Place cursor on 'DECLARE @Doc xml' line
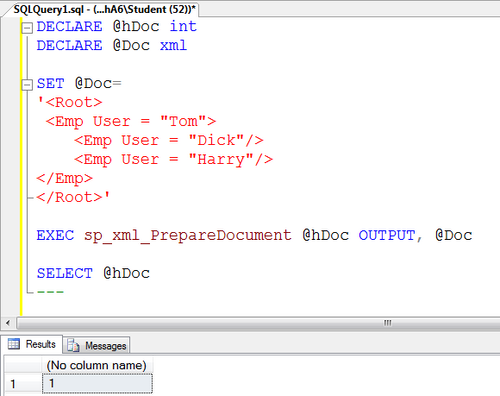This screenshot has width=500, height=396. point(112,46)
